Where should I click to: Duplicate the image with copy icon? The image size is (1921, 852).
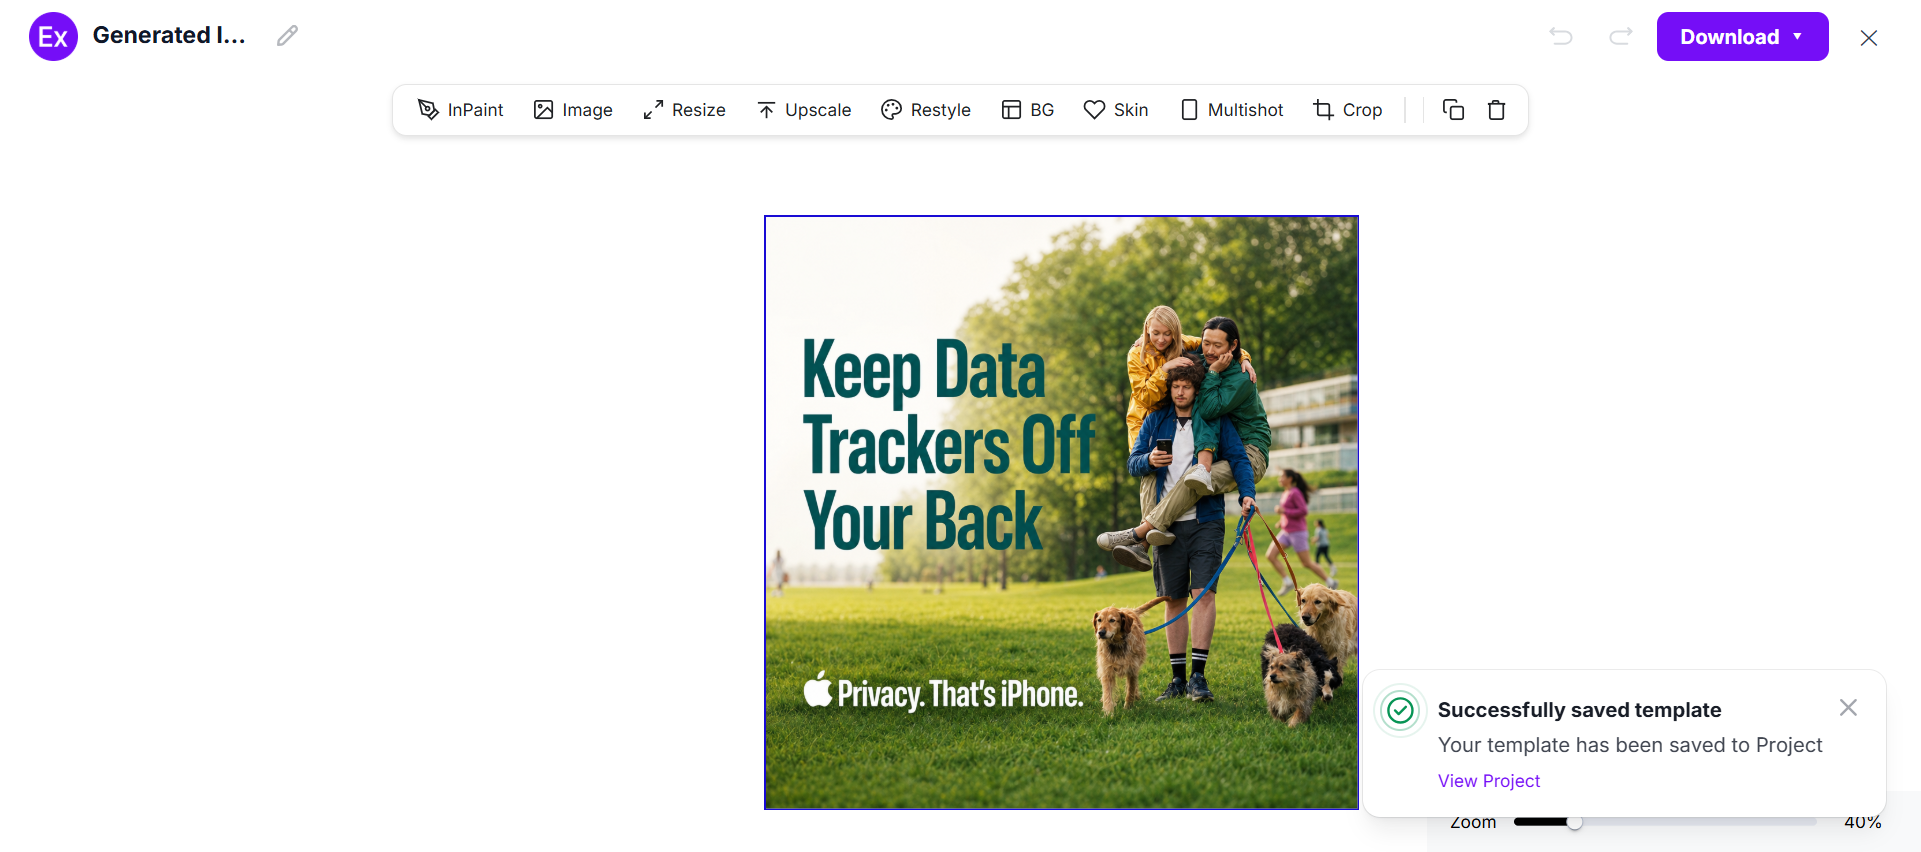tap(1453, 110)
